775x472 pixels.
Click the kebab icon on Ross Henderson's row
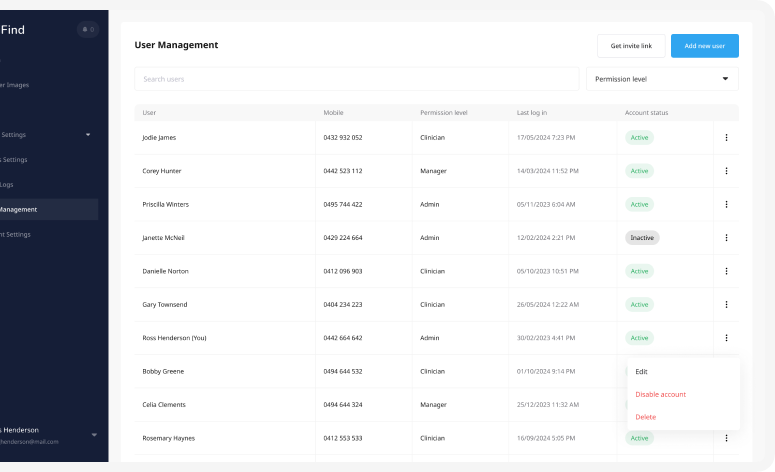click(726, 338)
